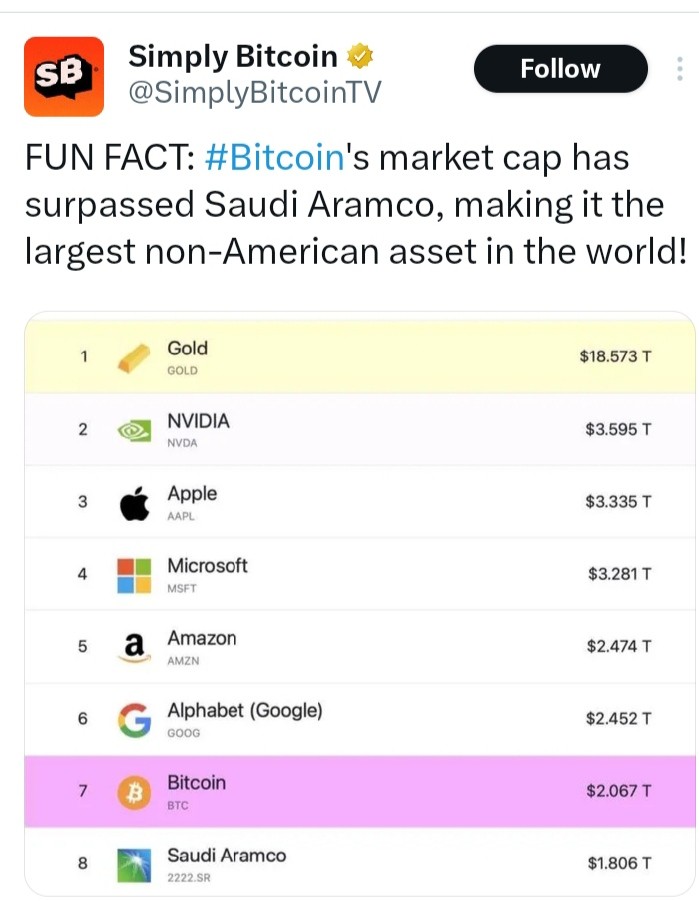699x901 pixels.
Task: Click the Simply Bitcoin display name
Action: click(x=233, y=56)
